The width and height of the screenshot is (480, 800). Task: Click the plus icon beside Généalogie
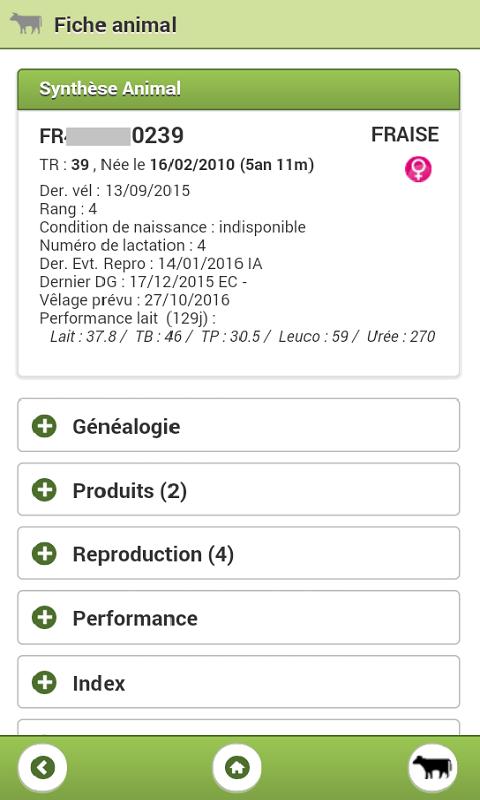[x=44, y=426]
